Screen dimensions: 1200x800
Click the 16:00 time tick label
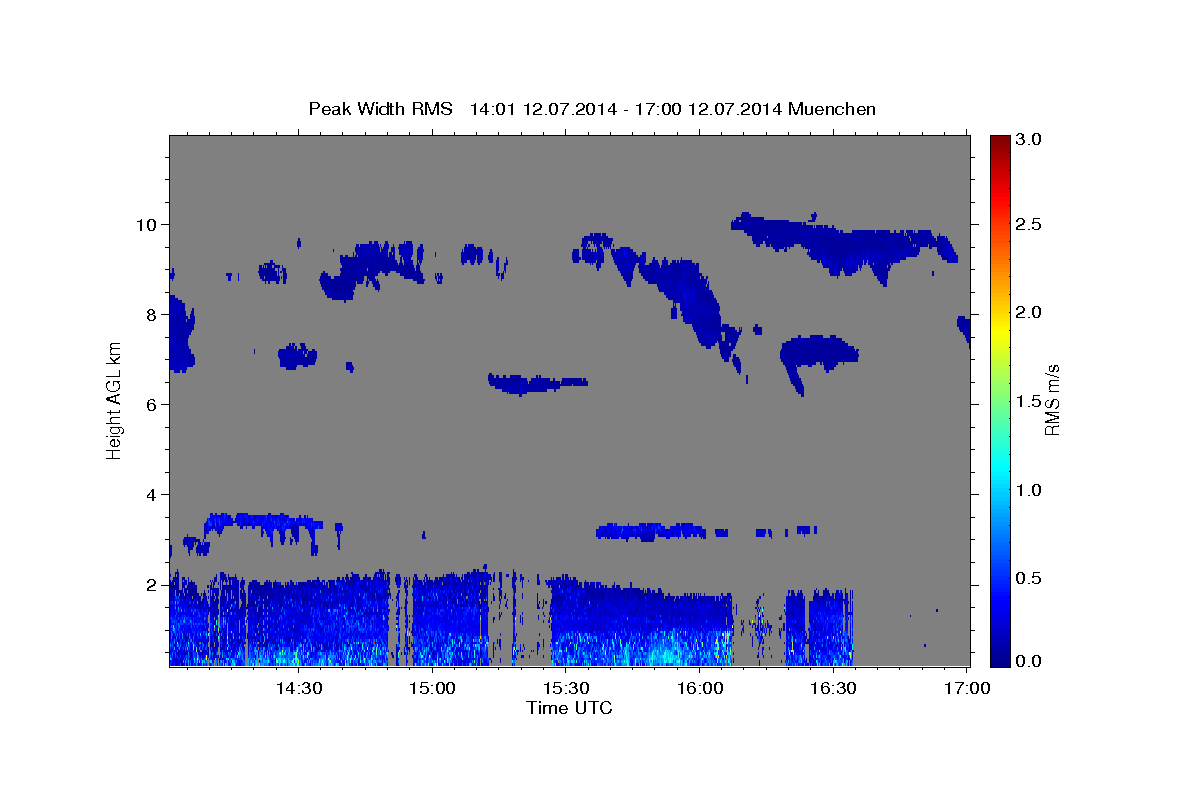pyautogui.click(x=700, y=688)
